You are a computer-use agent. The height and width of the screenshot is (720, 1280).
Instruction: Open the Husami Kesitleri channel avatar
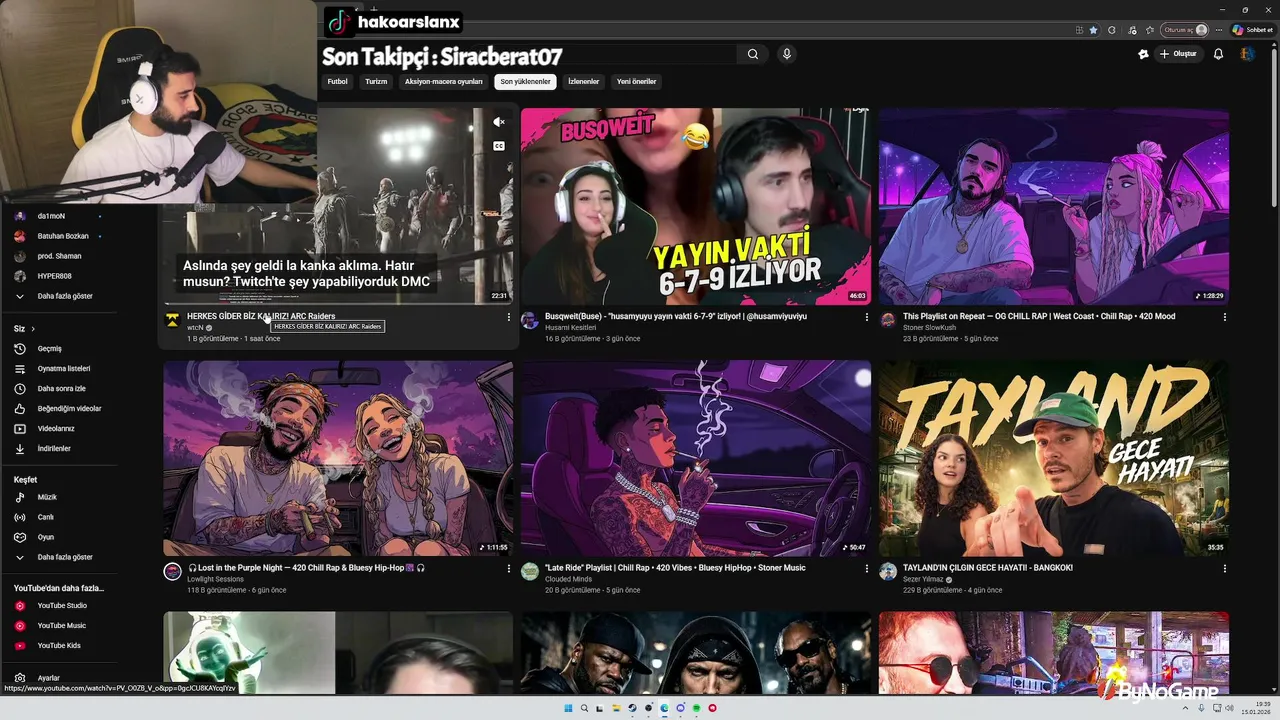point(530,320)
